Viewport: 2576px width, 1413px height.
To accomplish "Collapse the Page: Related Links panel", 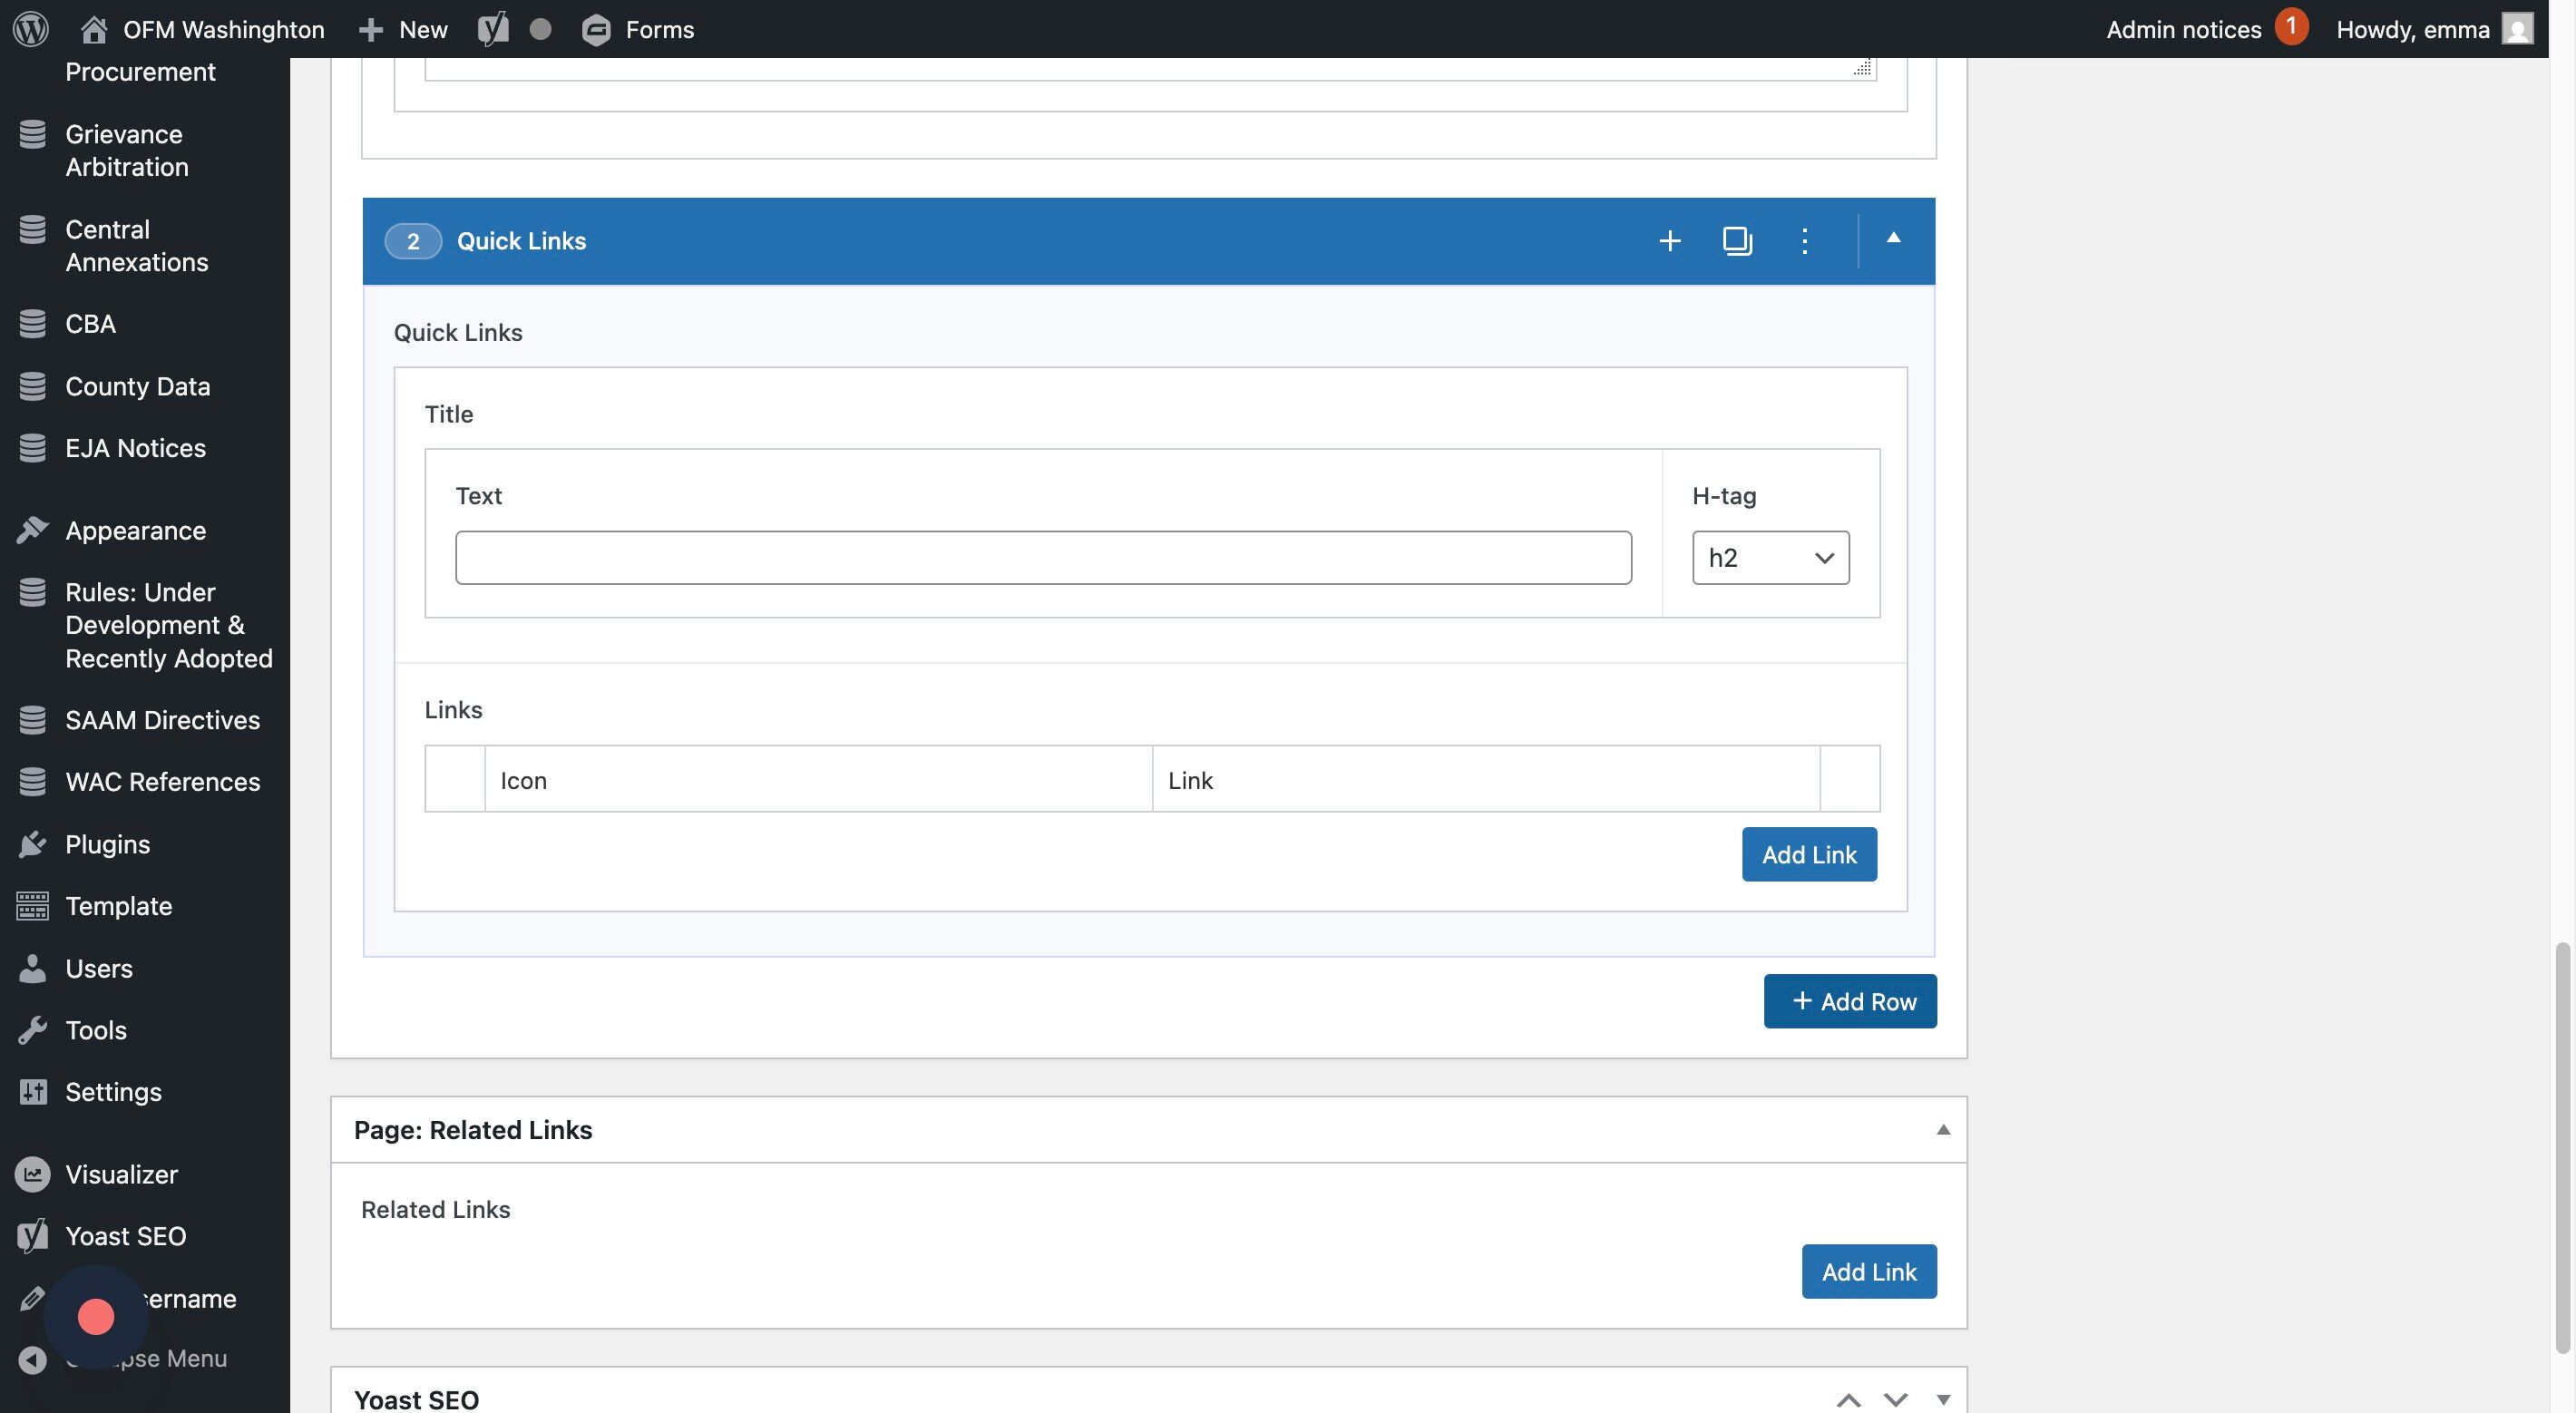I will (1943, 1130).
